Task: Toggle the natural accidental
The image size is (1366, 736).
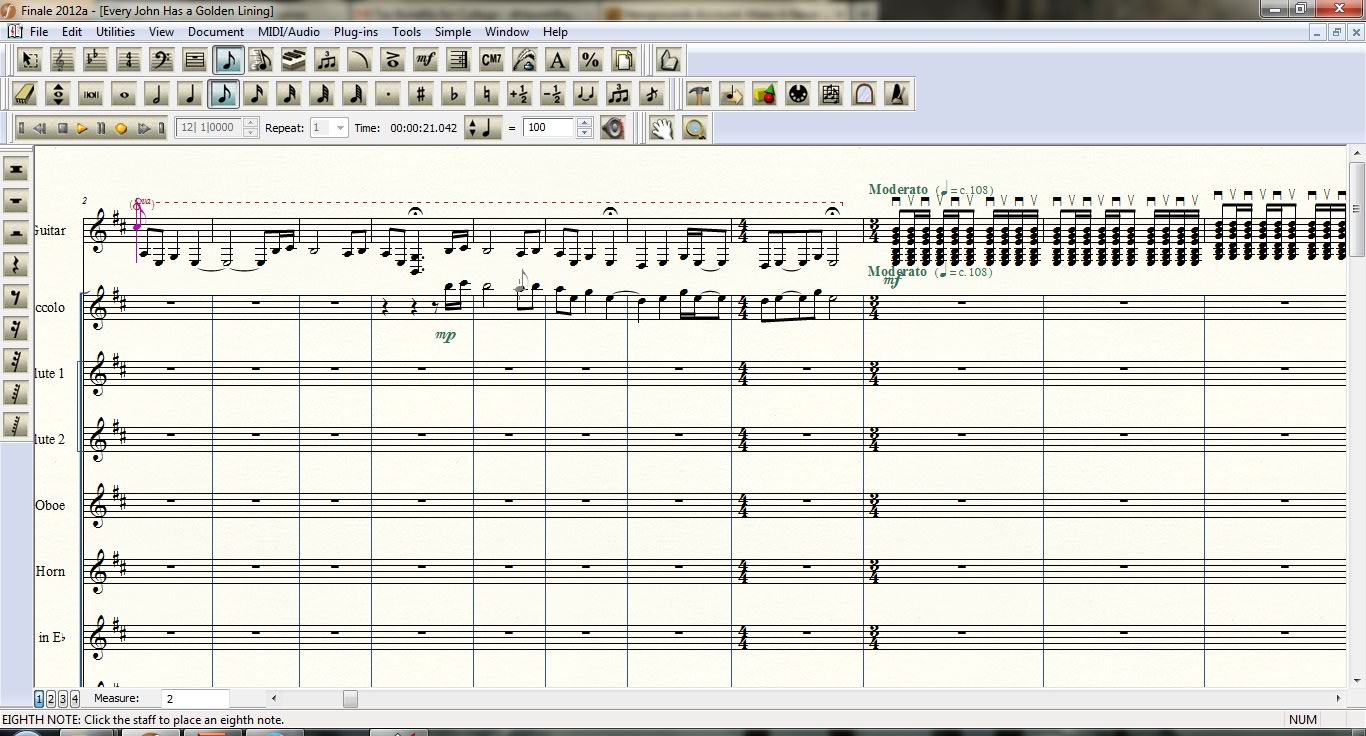Action: point(487,94)
